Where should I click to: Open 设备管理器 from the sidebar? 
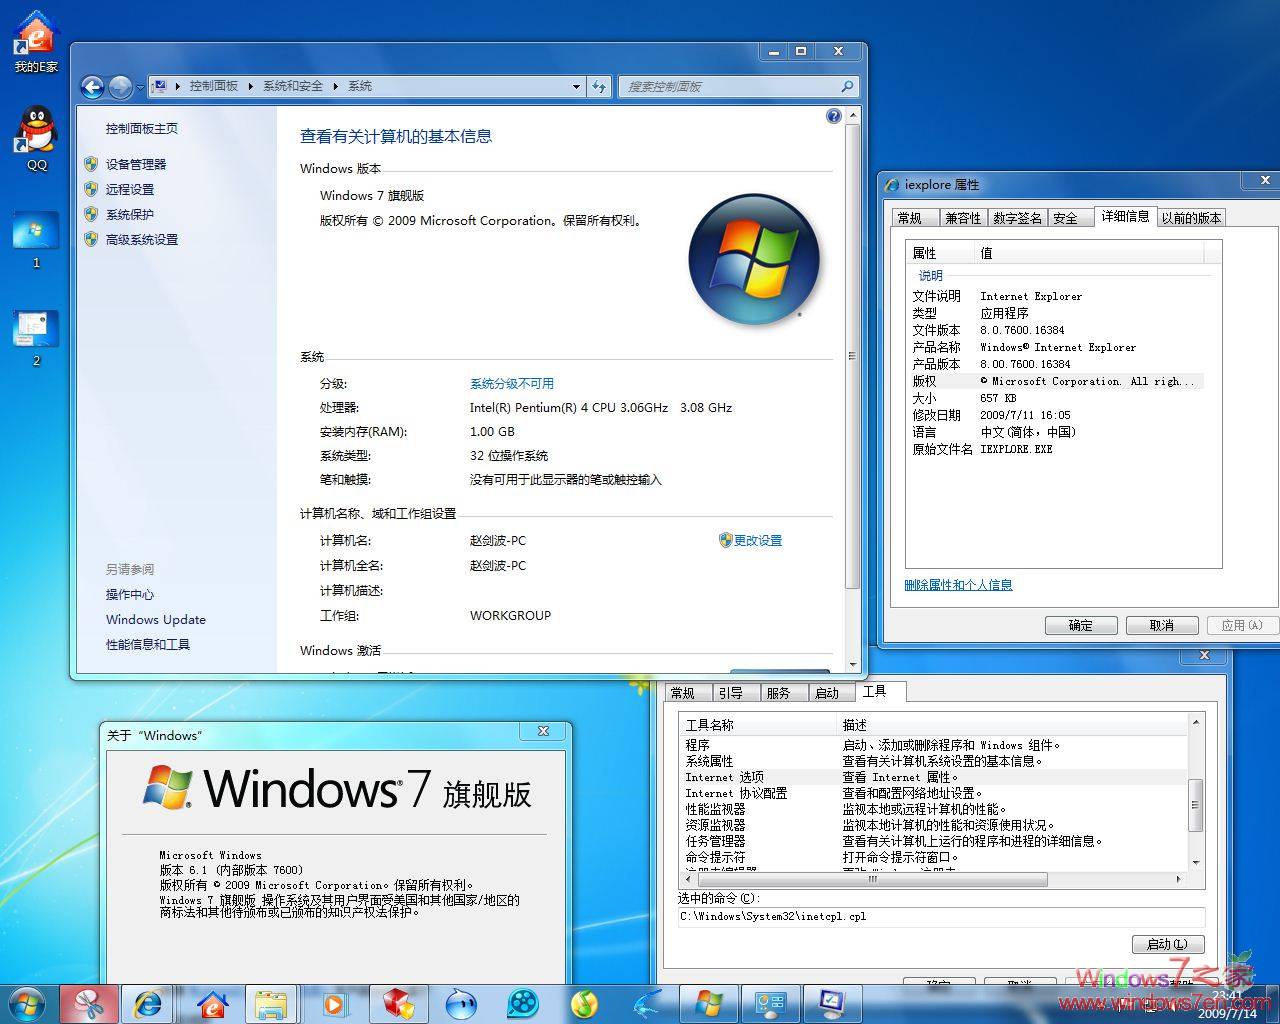136,164
